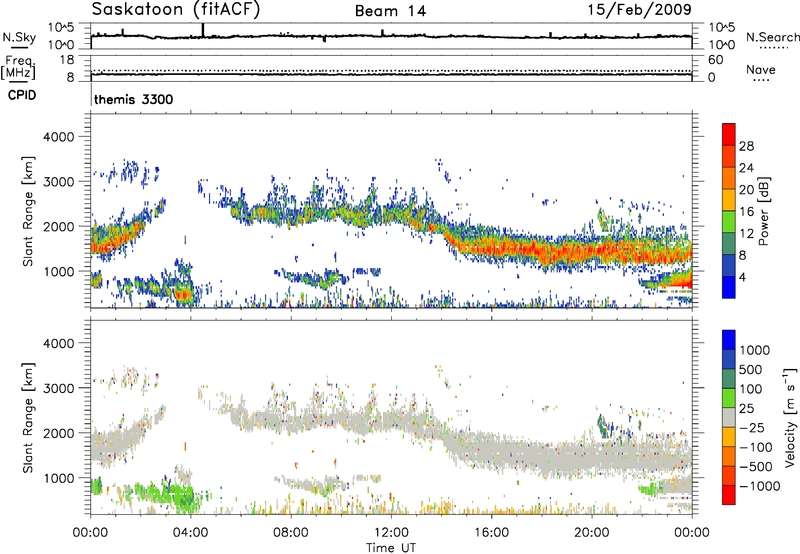
Task: Pick the bright green segment of the velocity colorbar
Action: point(729,398)
